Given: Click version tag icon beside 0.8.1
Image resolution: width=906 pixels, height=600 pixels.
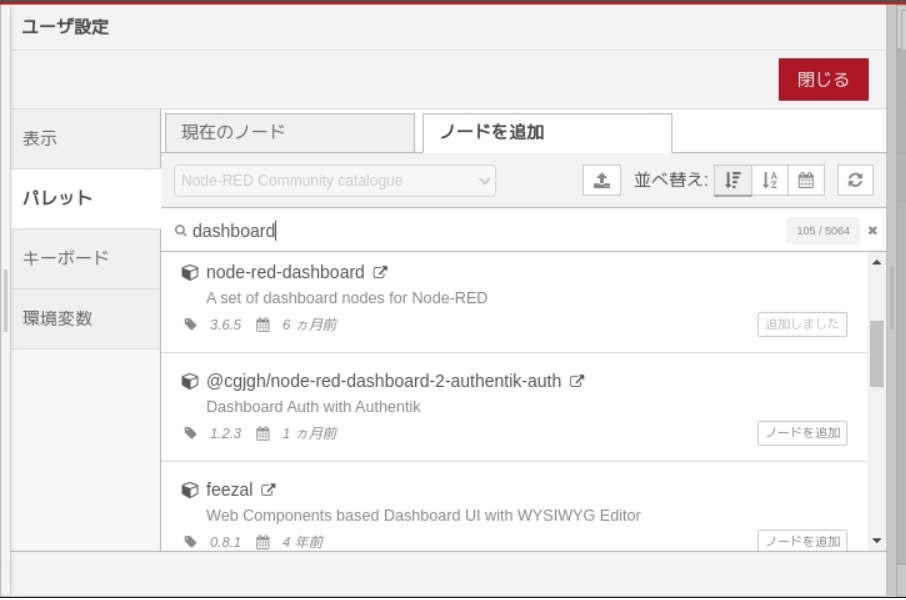Looking at the screenshot, I should (x=191, y=542).
